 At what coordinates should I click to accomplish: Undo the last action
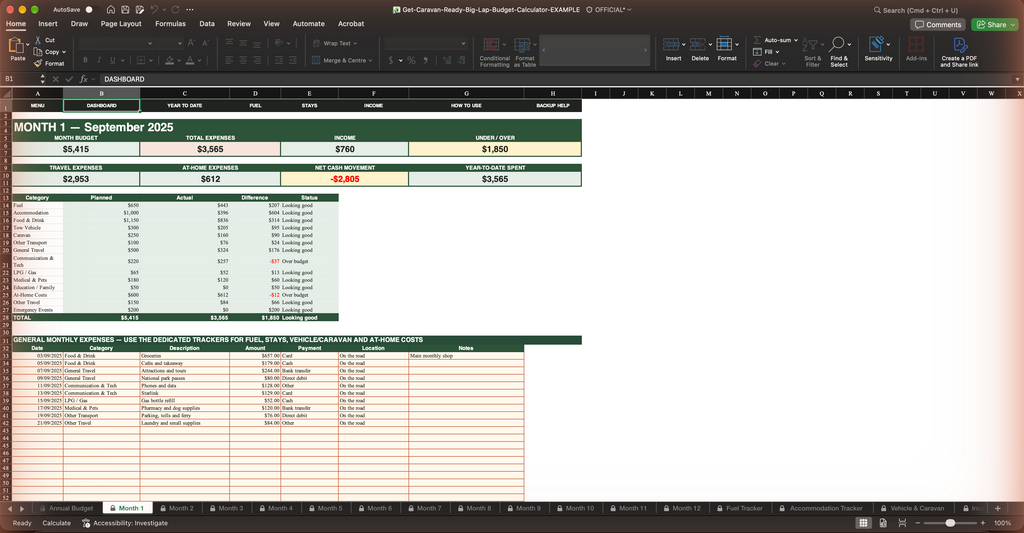click(x=154, y=10)
